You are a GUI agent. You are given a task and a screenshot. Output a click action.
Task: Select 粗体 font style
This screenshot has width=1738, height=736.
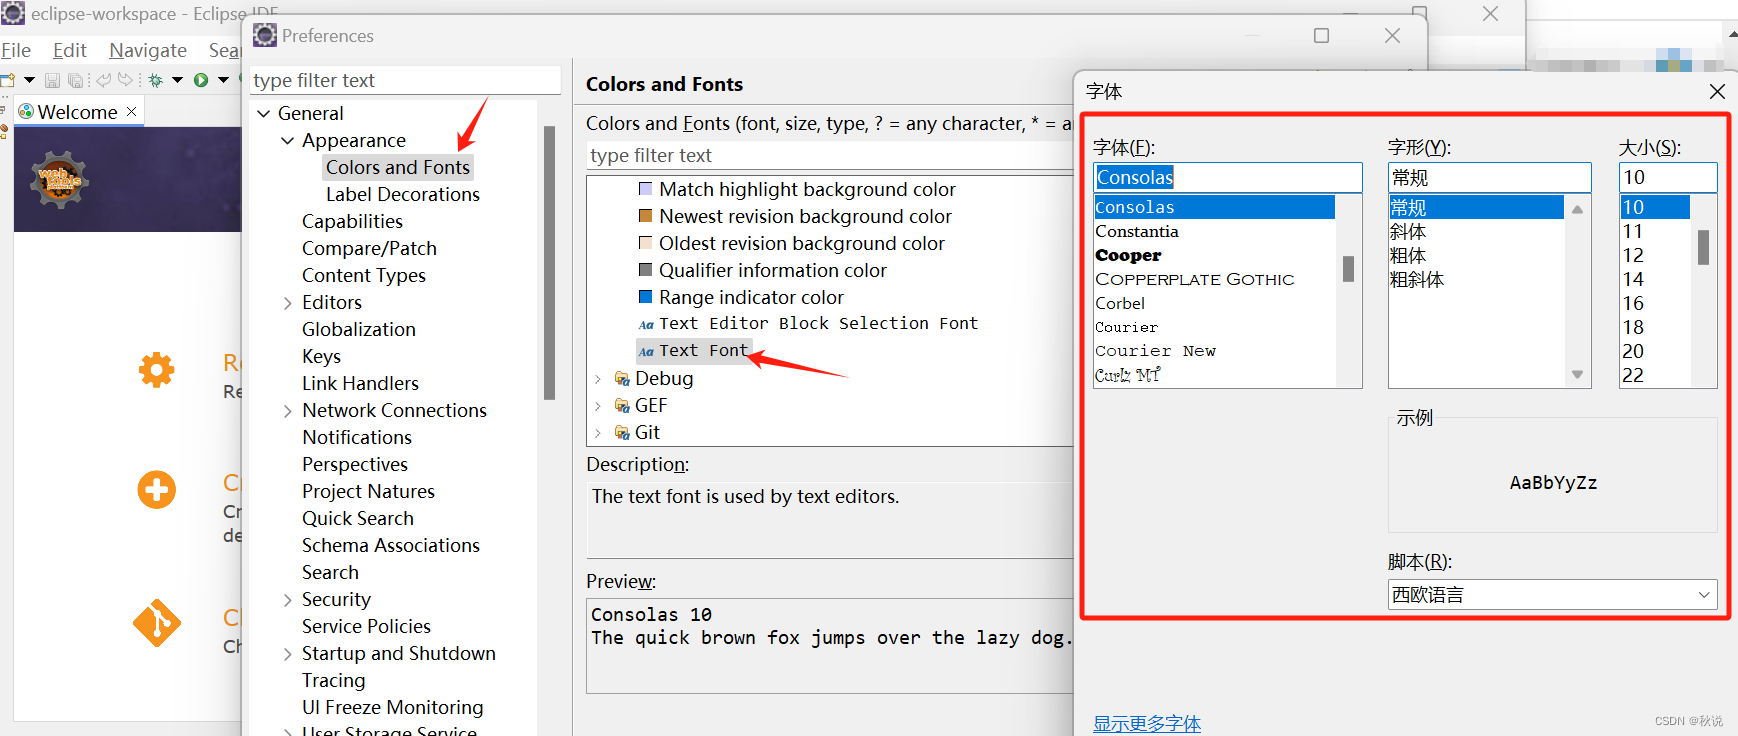pyautogui.click(x=1408, y=255)
